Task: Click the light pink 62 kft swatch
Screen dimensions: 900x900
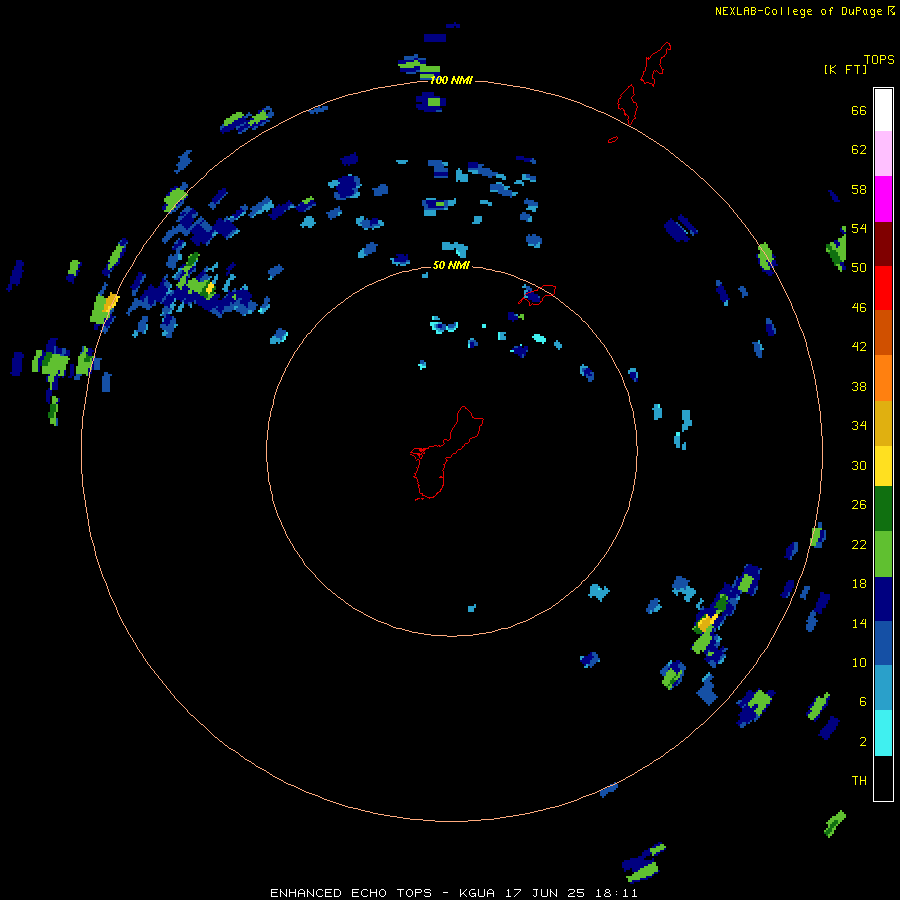Action: 883,154
